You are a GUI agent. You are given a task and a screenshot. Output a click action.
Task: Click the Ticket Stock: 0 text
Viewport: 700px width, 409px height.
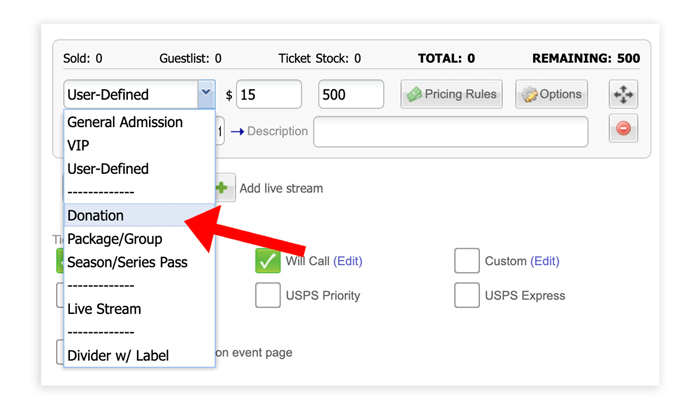click(x=320, y=58)
